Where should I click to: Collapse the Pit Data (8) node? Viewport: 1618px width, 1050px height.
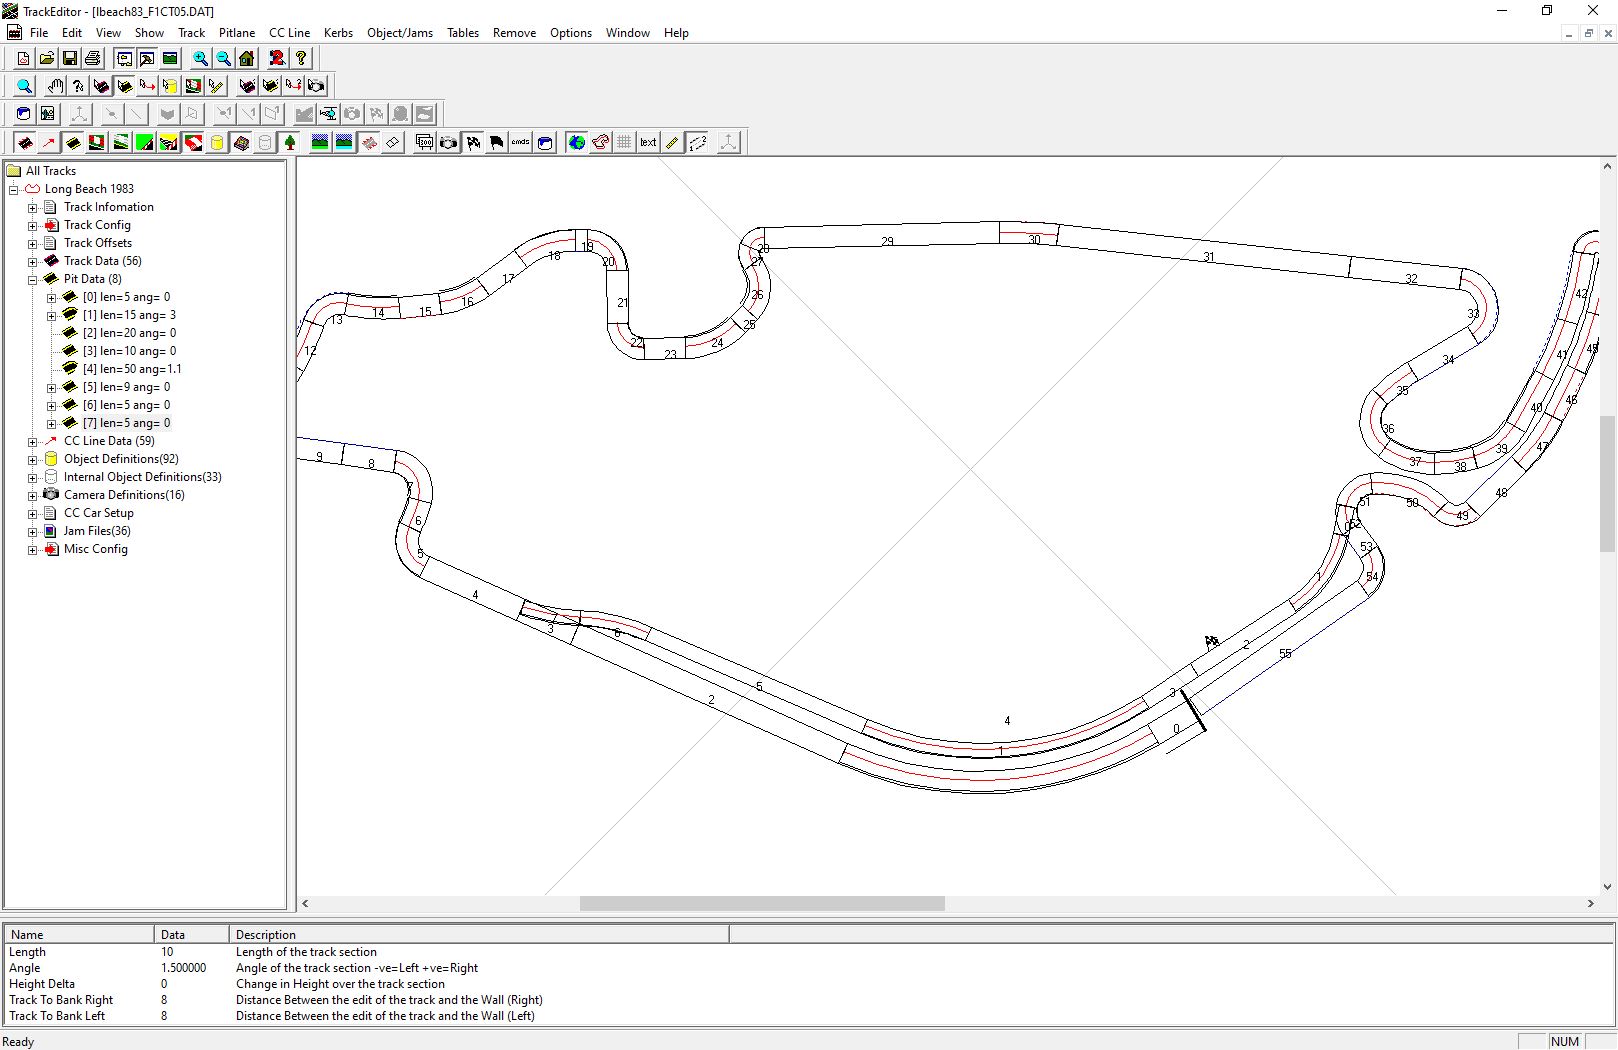click(33, 279)
